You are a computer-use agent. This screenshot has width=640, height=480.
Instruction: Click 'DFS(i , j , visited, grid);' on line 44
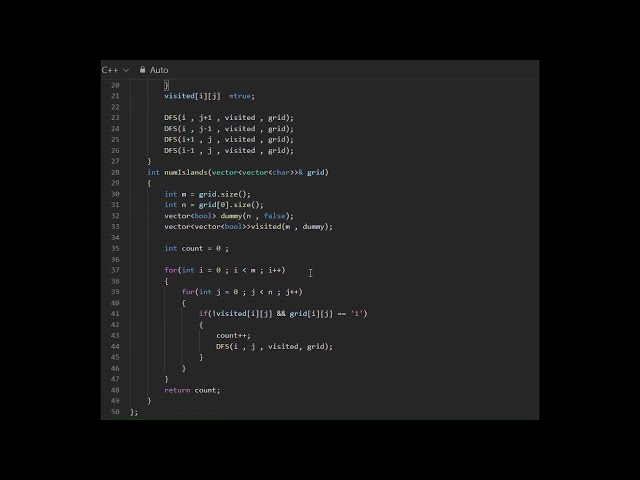click(x=274, y=347)
